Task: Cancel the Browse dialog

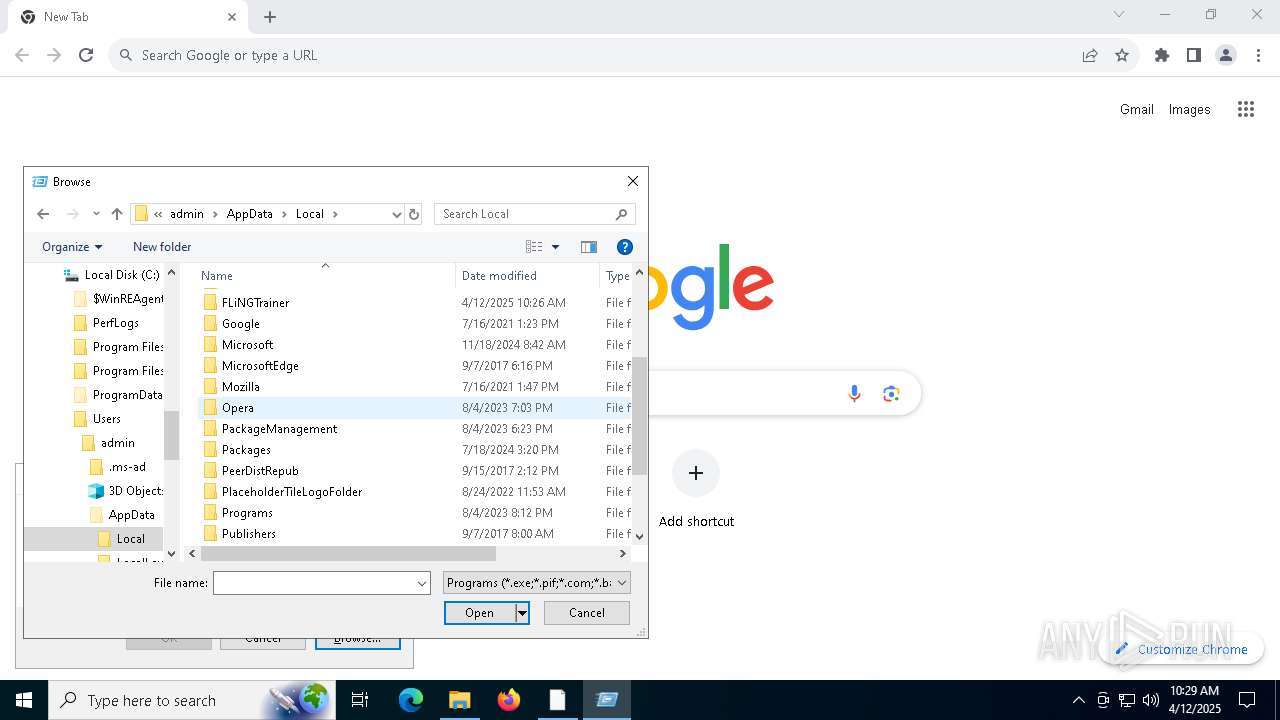Action: (587, 613)
